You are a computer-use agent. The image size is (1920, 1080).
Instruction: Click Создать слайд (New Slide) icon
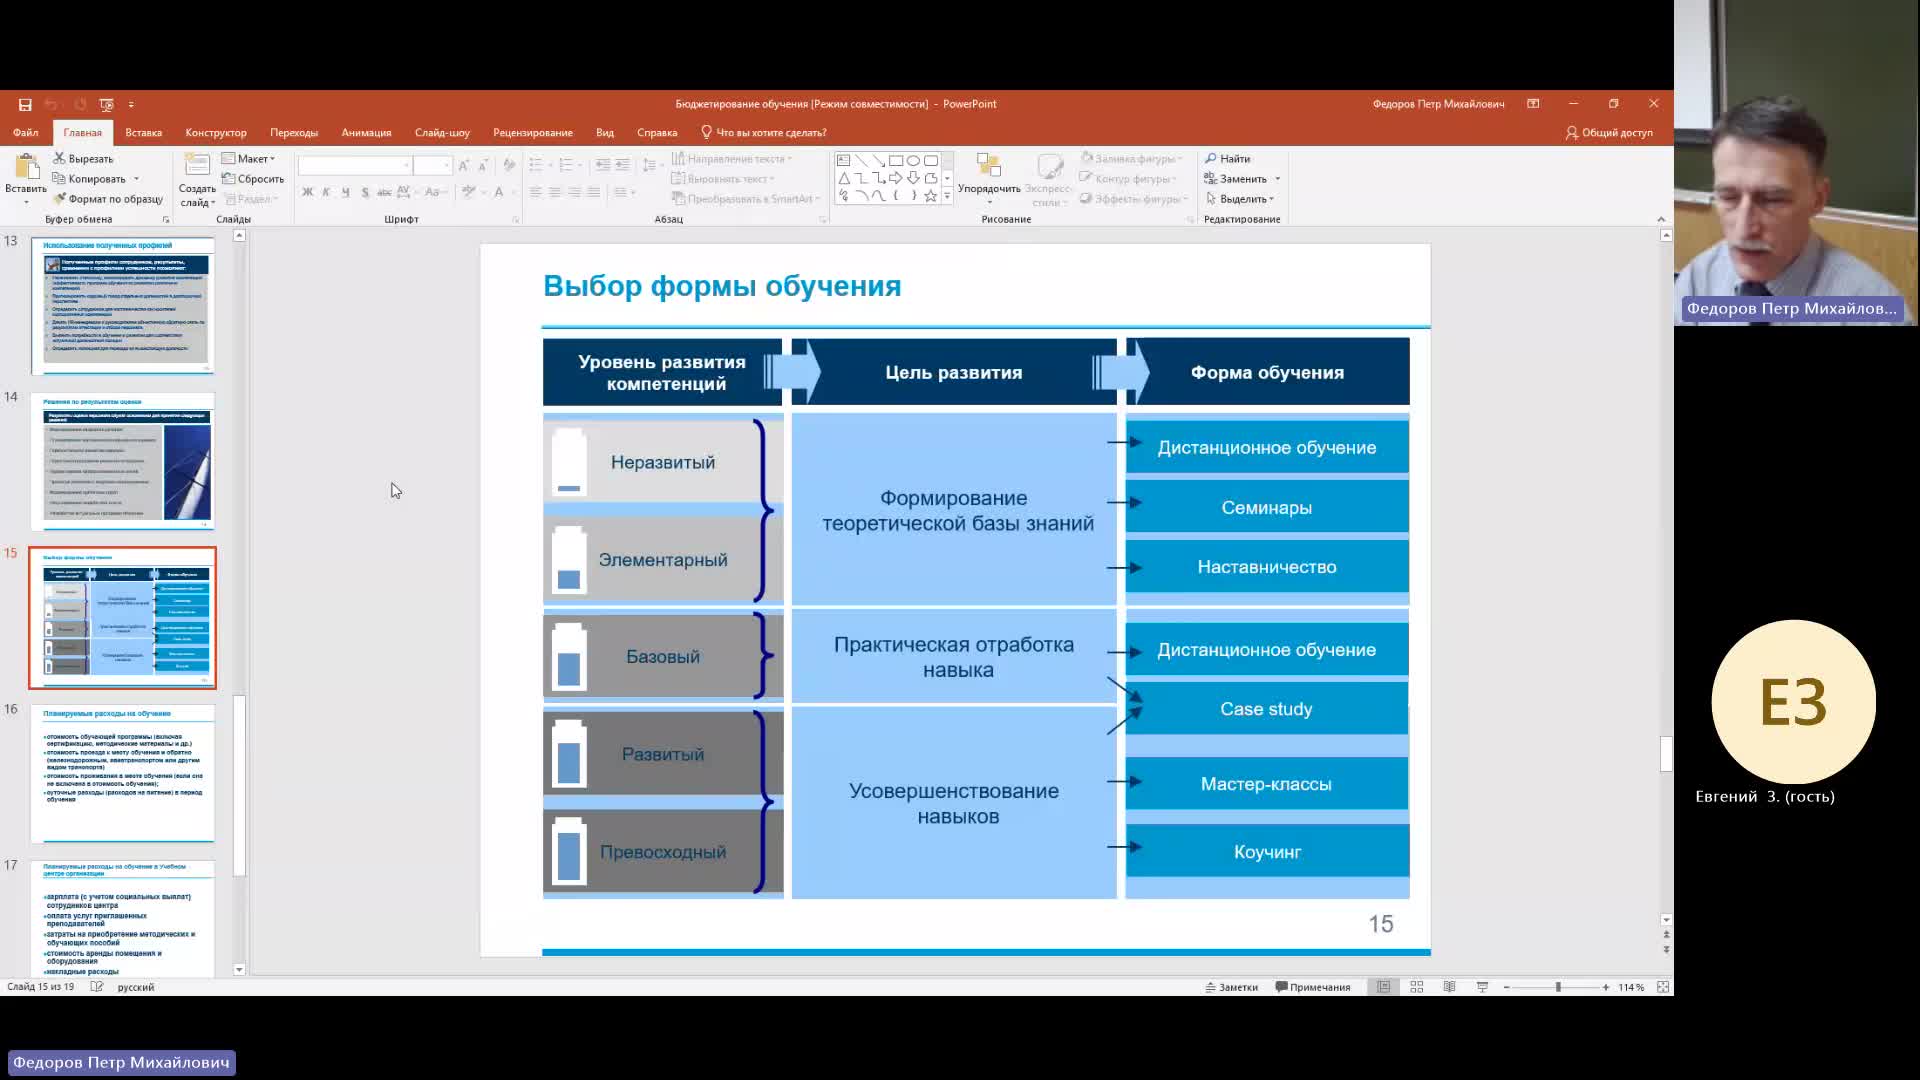pyautogui.click(x=197, y=166)
